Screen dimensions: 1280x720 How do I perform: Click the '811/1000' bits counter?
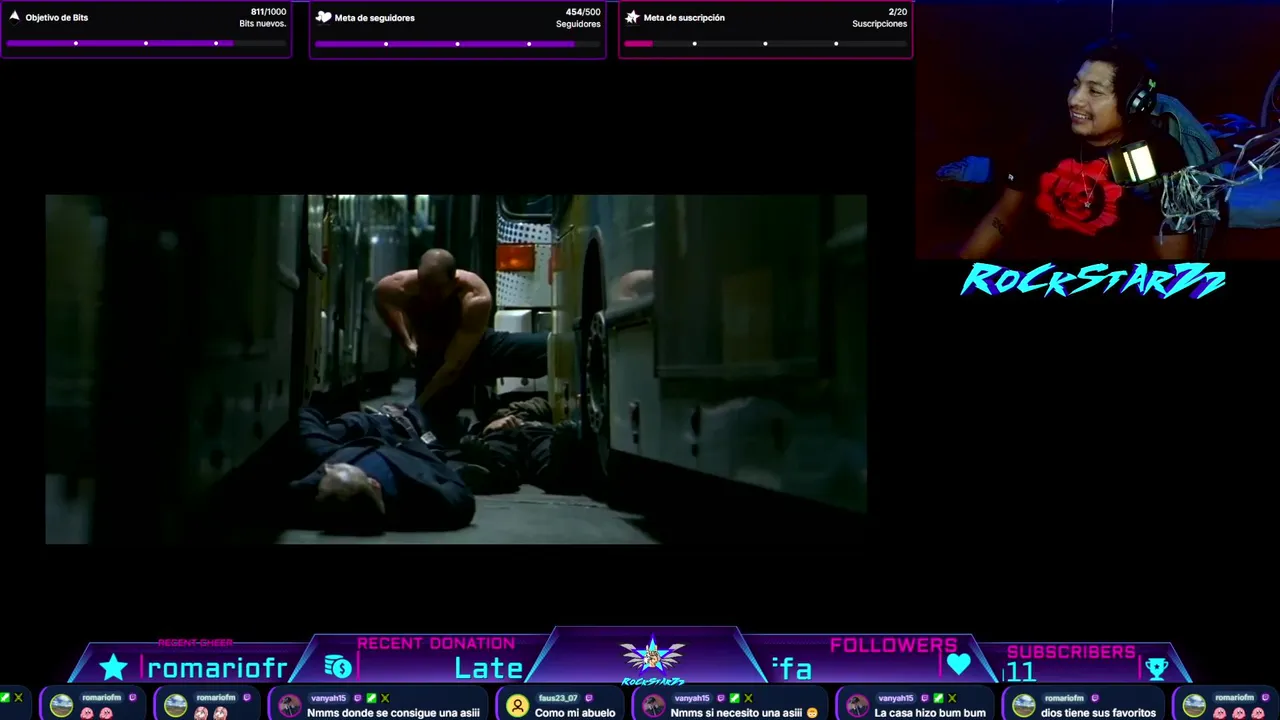click(x=268, y=12)
